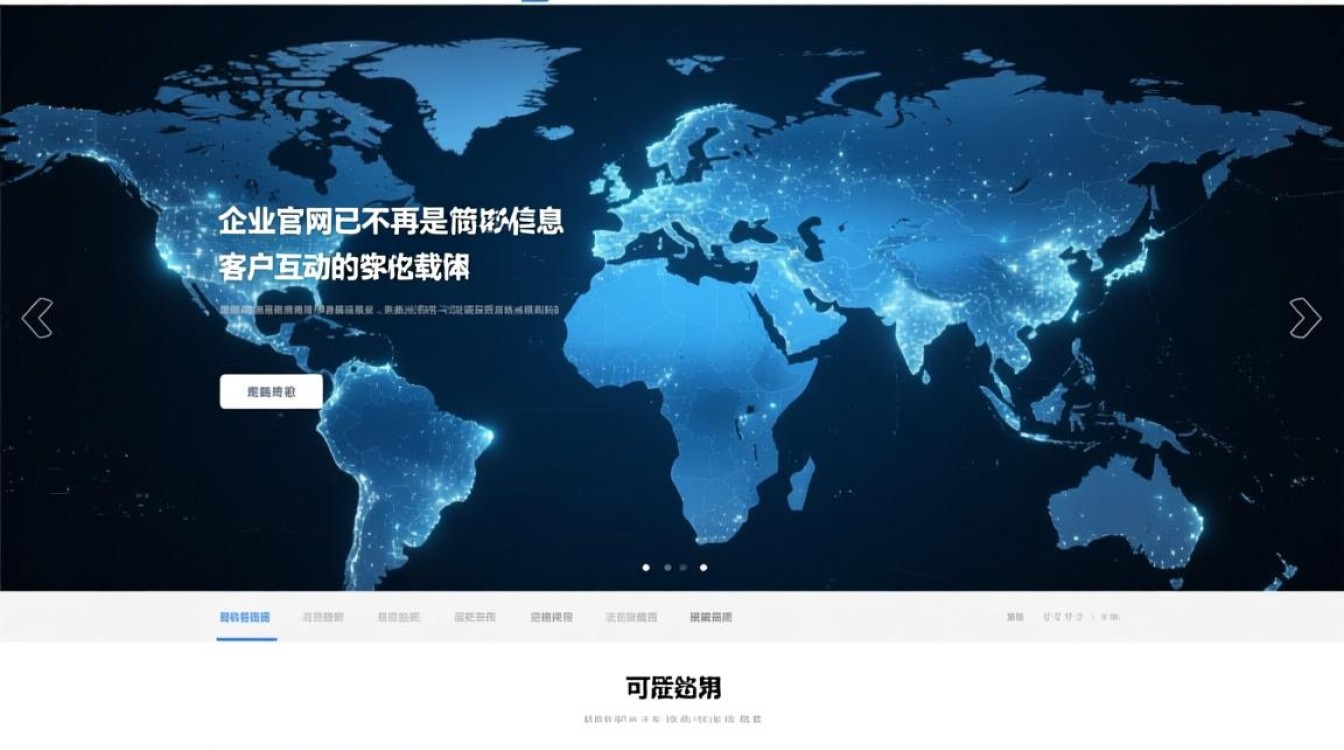The height and width of the screenshot is (750, 1344).
Task: Select the third carousel indicator dot
Action: [684, 568]
